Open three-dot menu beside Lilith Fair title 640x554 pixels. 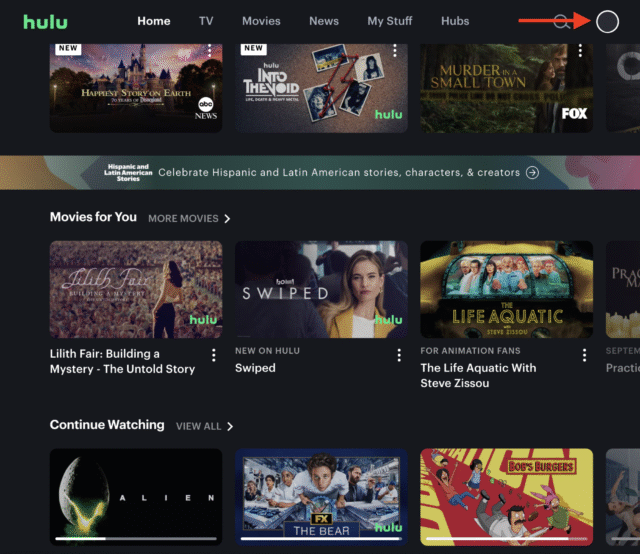213,355
